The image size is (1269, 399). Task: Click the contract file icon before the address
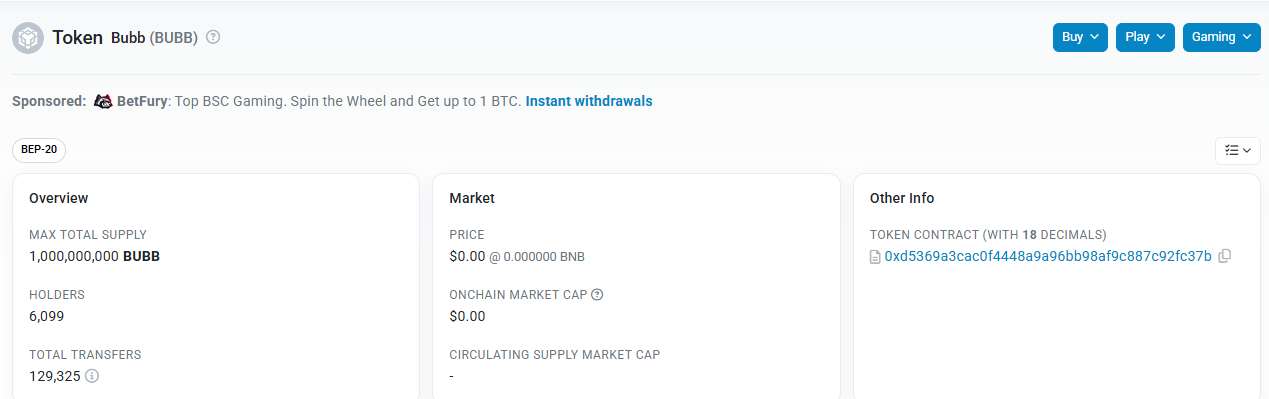coord(876,257)
